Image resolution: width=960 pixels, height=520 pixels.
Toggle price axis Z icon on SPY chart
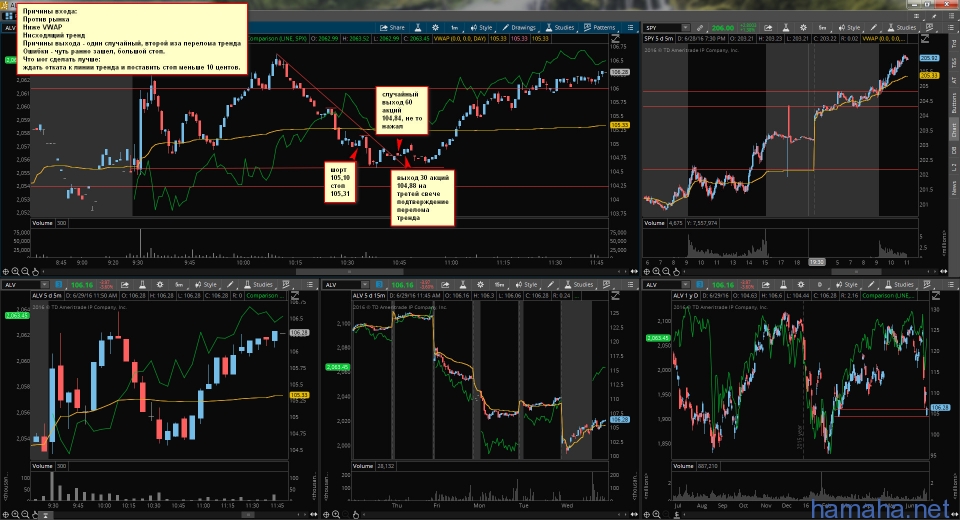point(924,39)
